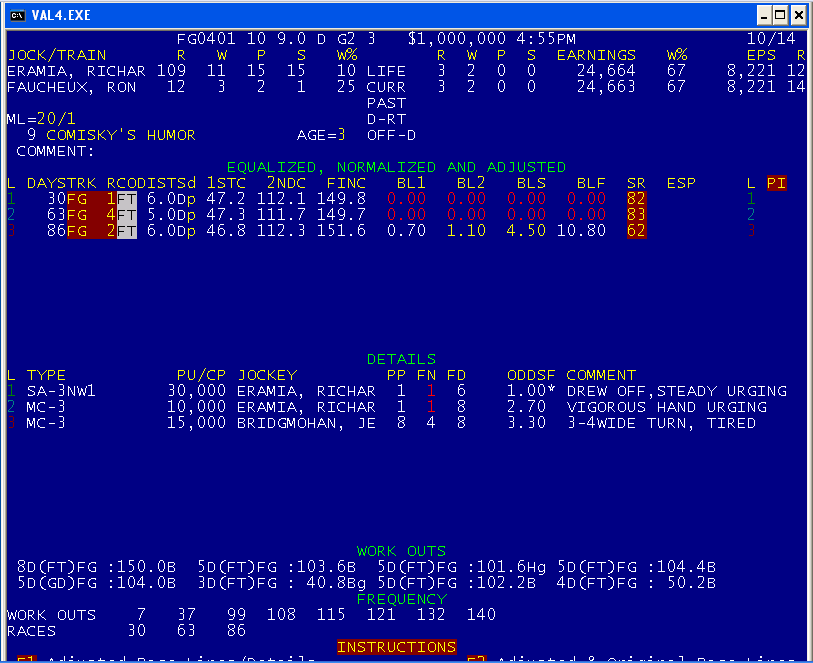Select comment 3-4WIDE TURN, TIRED

pyautogui.click(x=662, y=424)
